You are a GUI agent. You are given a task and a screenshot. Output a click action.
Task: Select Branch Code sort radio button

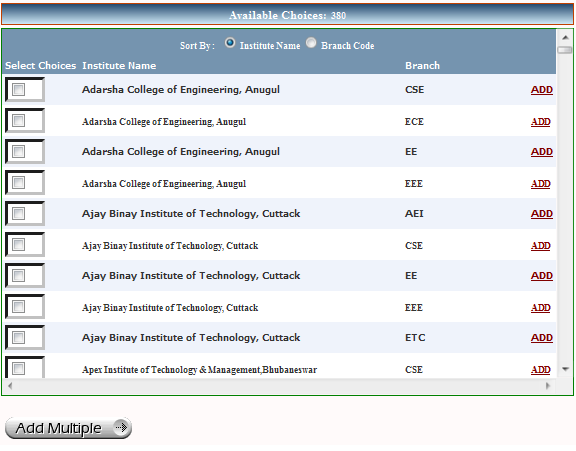pos(311,43)
